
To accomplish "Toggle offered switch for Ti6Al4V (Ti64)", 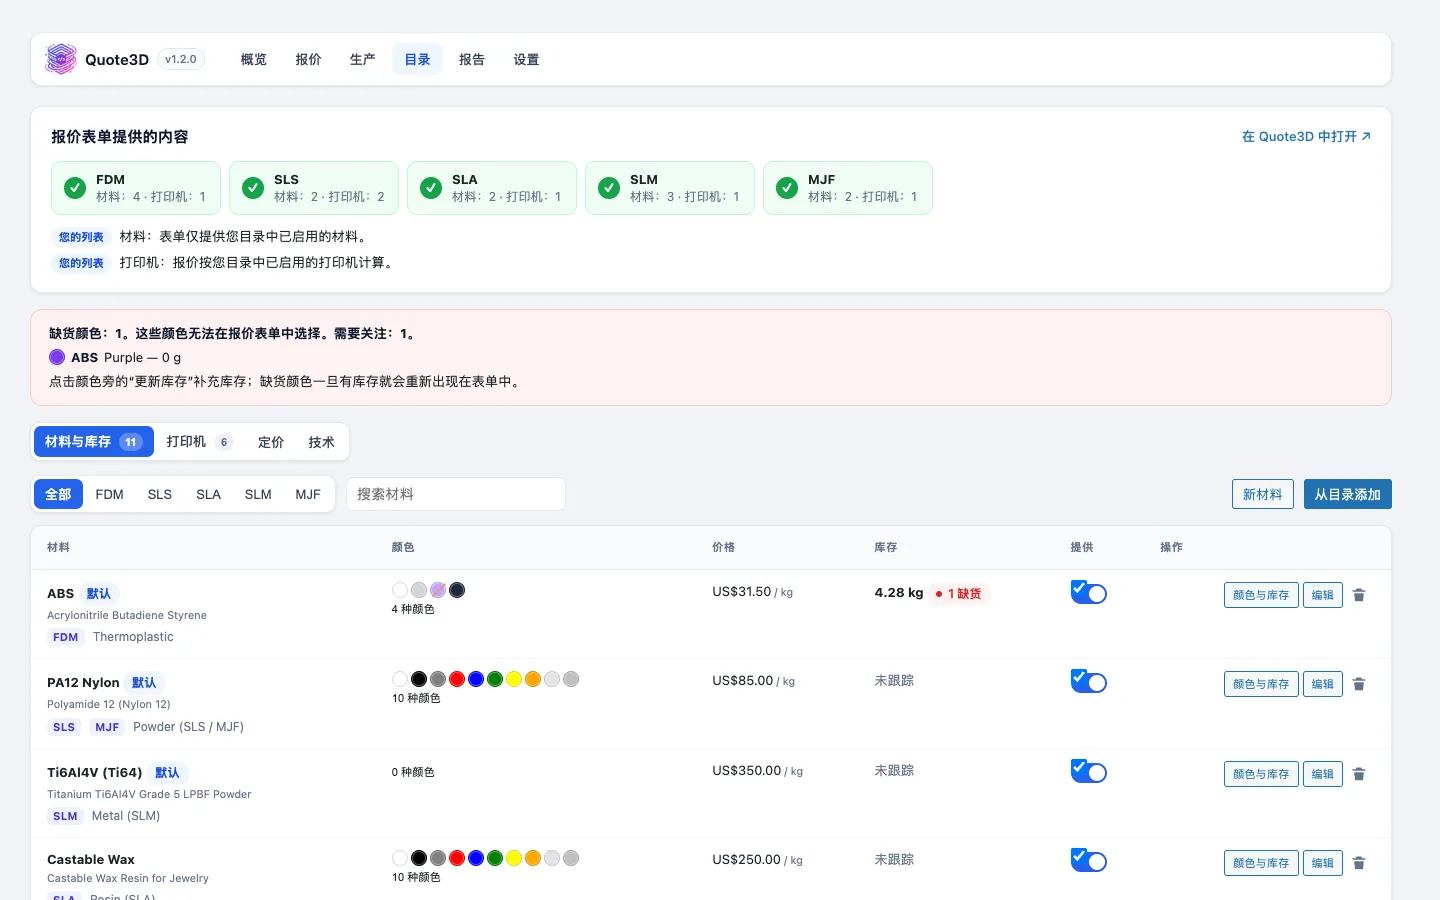I will [1089, 772].
